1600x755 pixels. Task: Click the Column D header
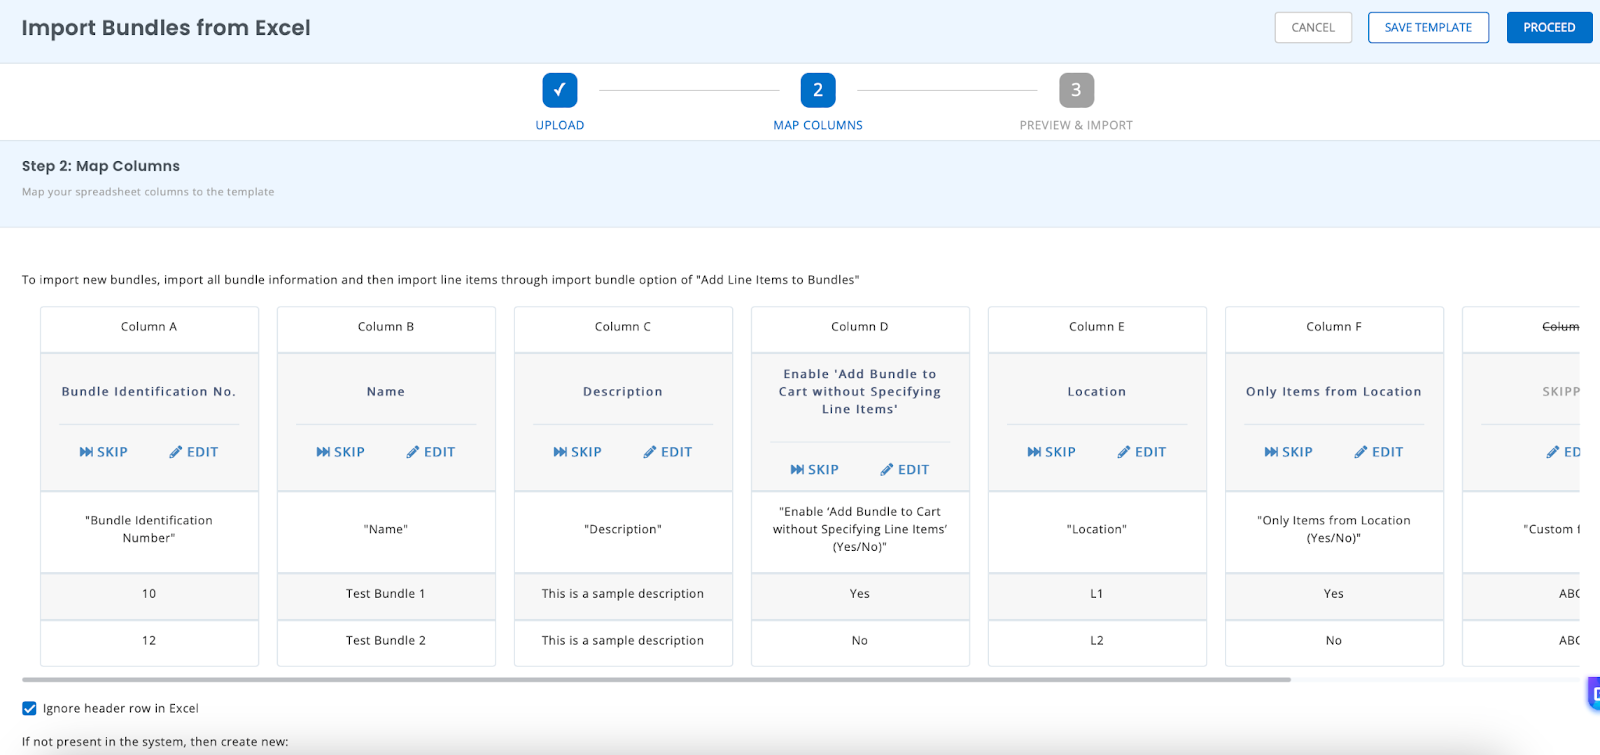click(x=860, y=327)
